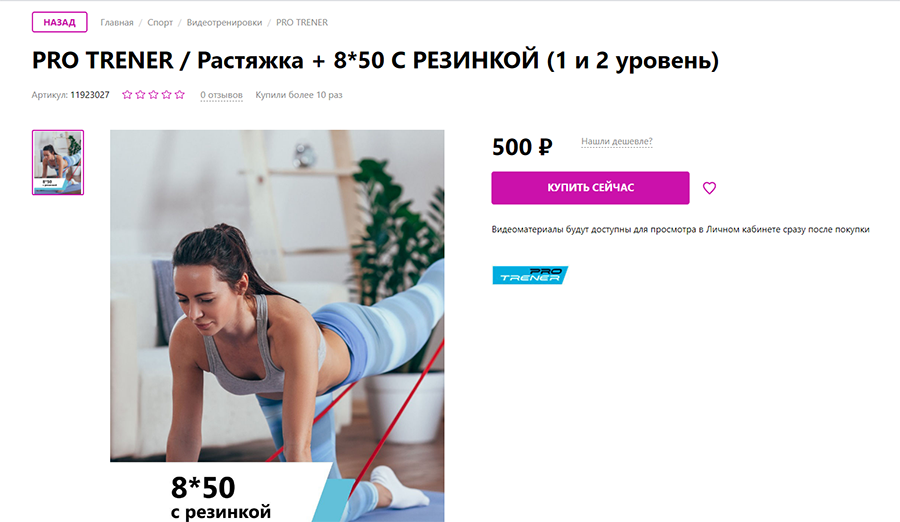900x522 pixels.
Task: Click Нашли дешевле? link
Action: pos(616,141)
